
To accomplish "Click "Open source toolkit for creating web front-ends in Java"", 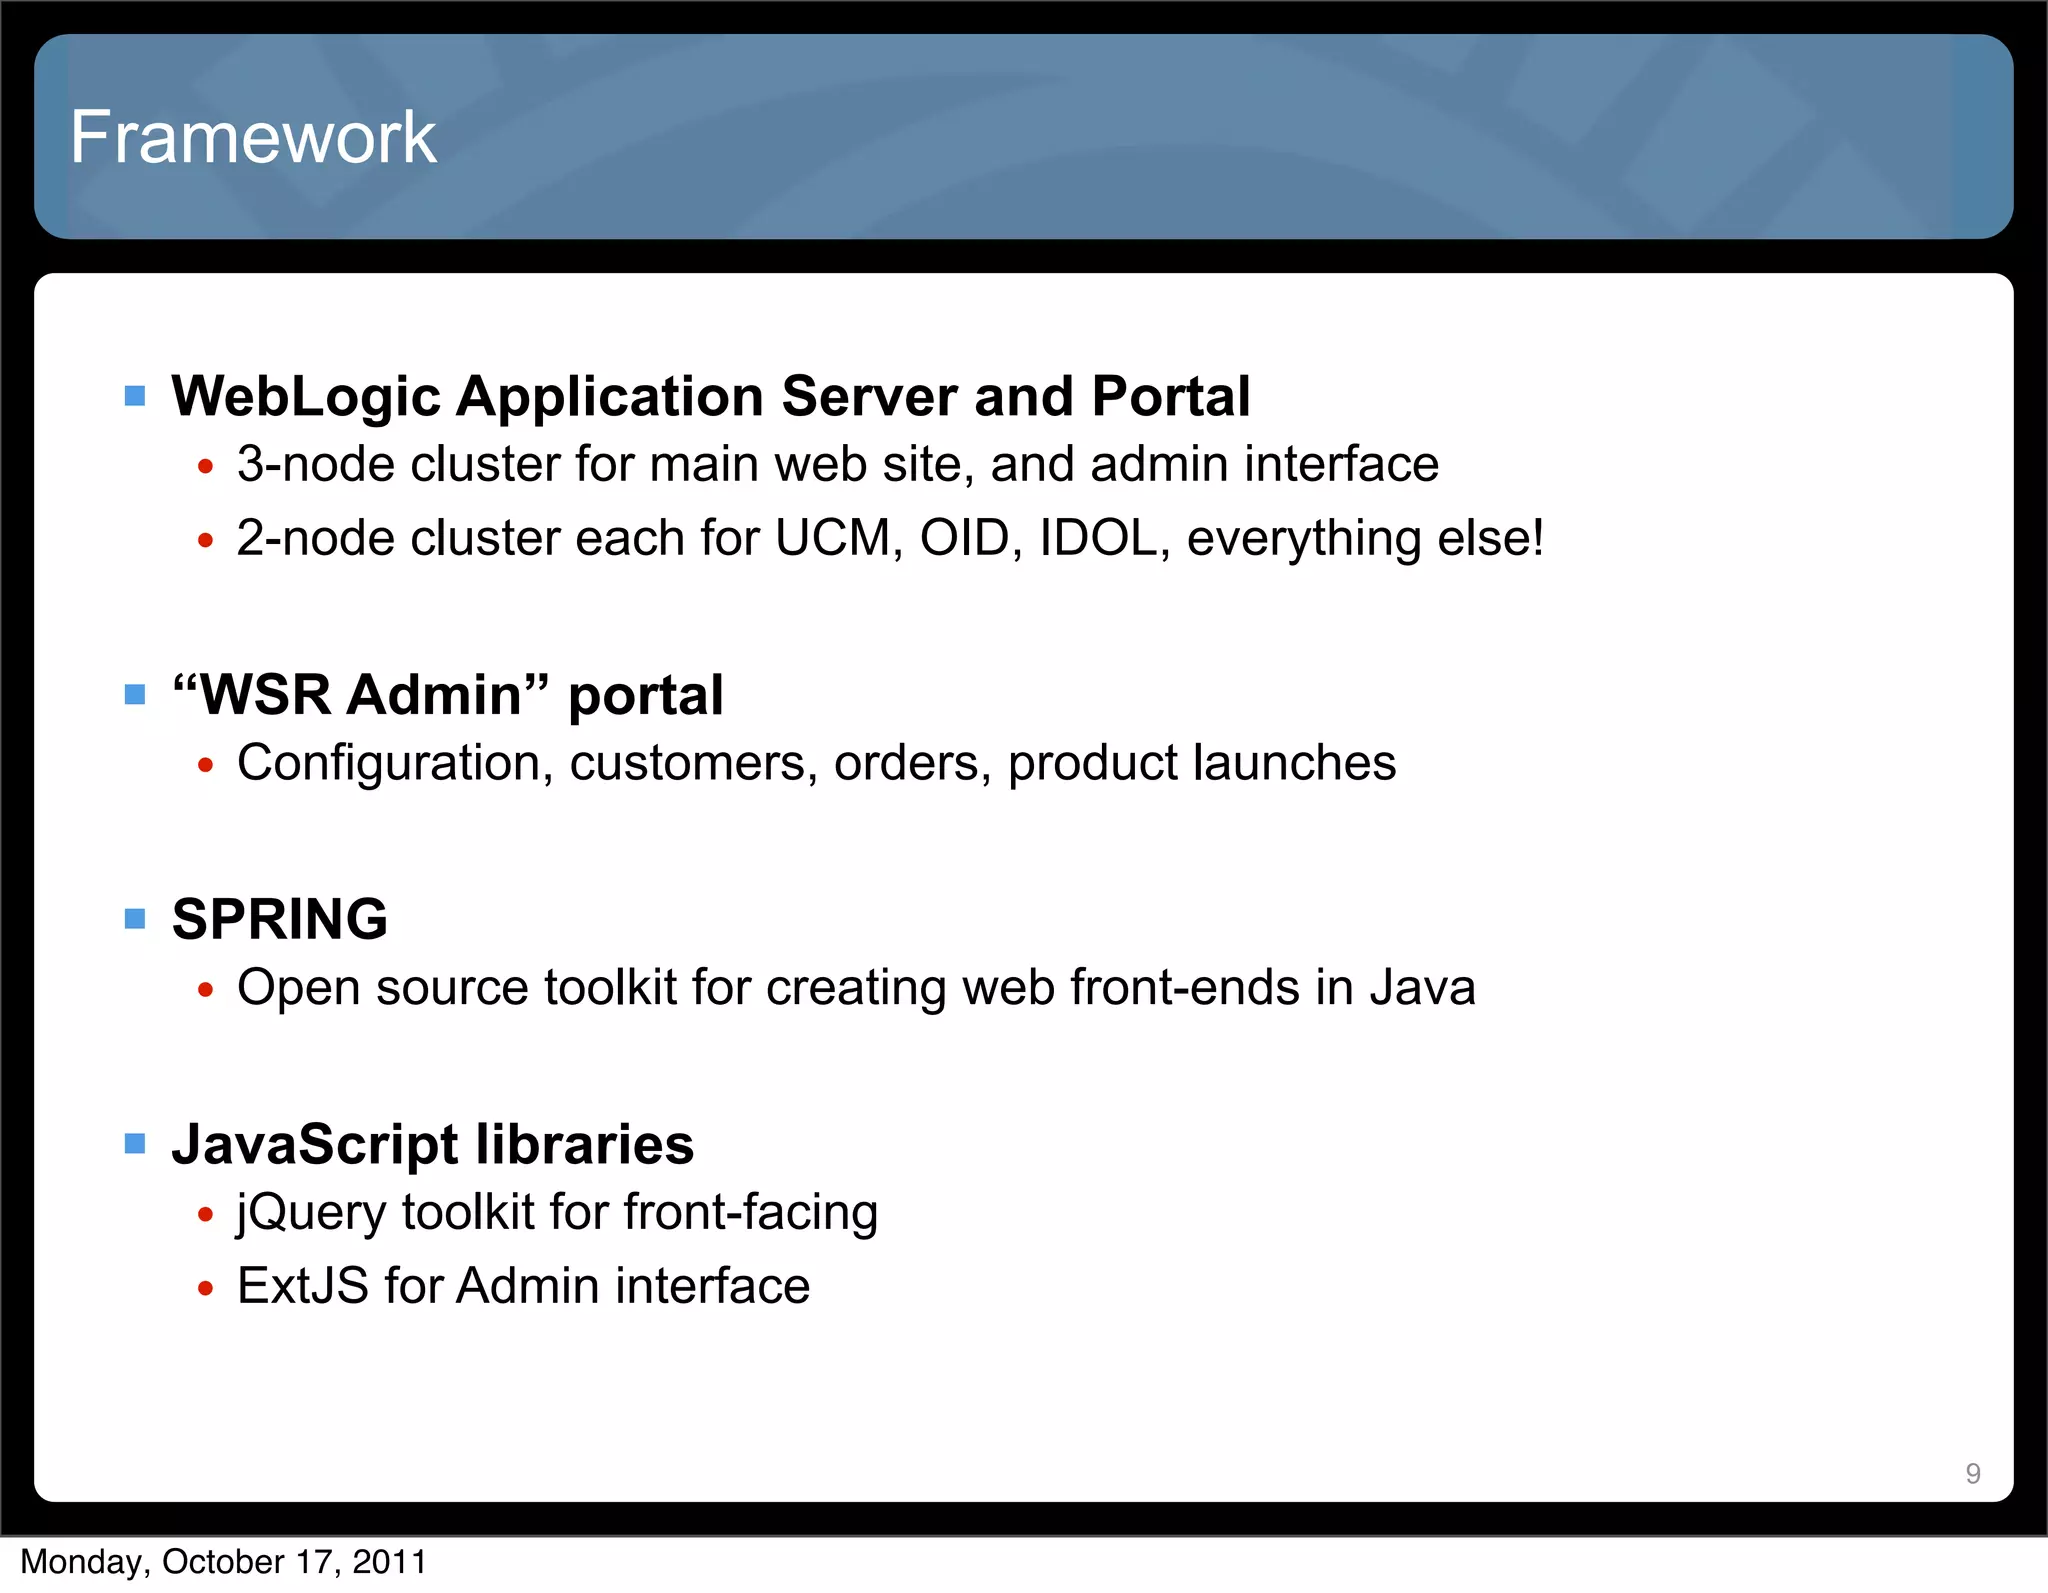I will click(x=856, y=987).
